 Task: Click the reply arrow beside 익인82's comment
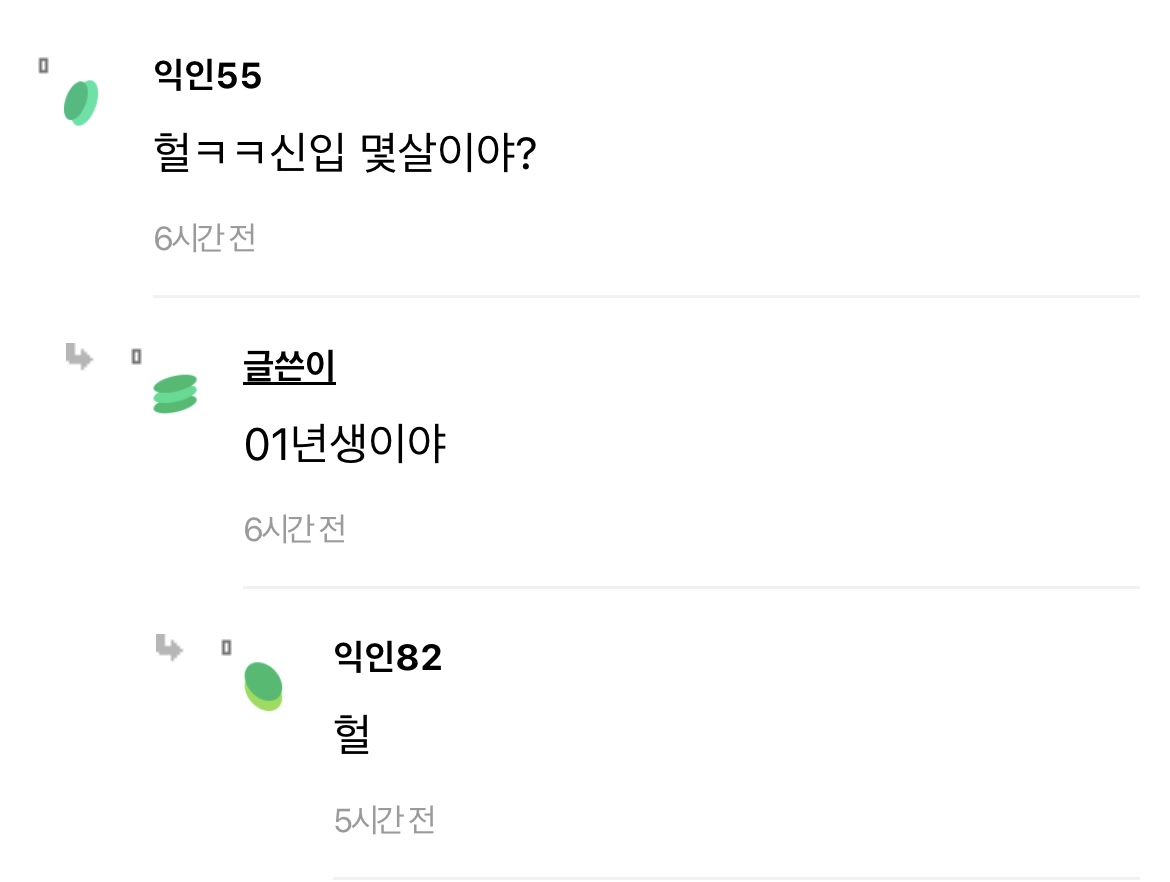coord(169,648)
